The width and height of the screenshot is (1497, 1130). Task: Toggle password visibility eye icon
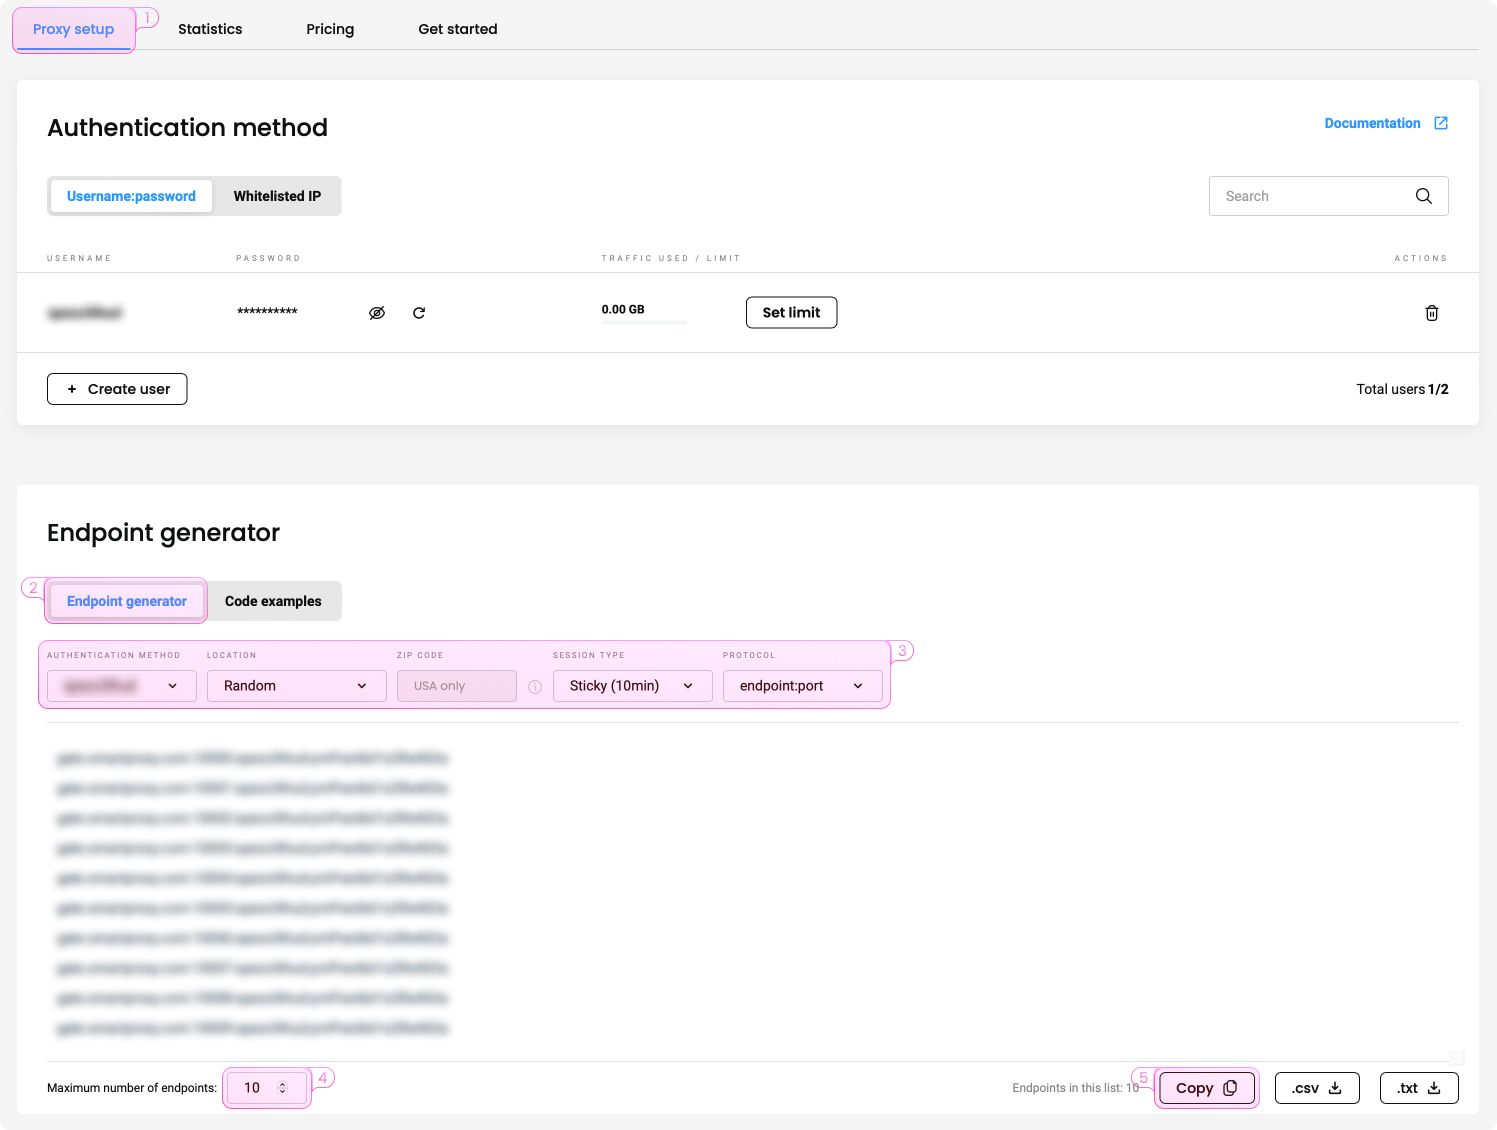(x=377, y=313)
